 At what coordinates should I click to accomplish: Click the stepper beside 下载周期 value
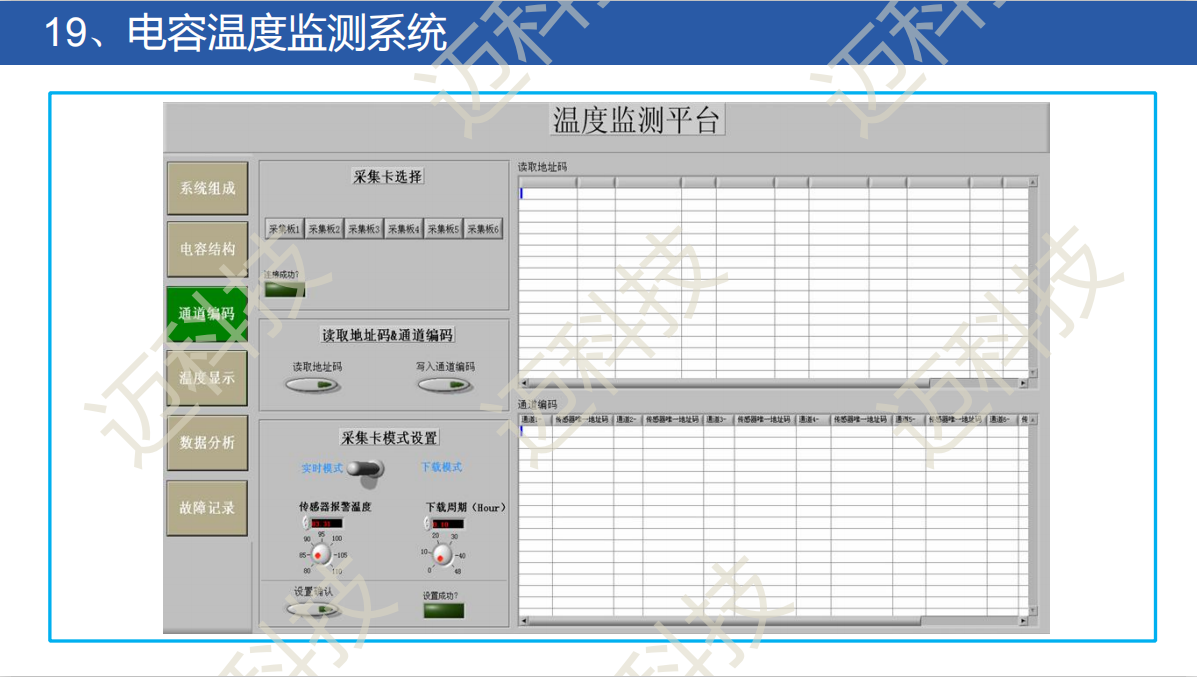[427, 524]
